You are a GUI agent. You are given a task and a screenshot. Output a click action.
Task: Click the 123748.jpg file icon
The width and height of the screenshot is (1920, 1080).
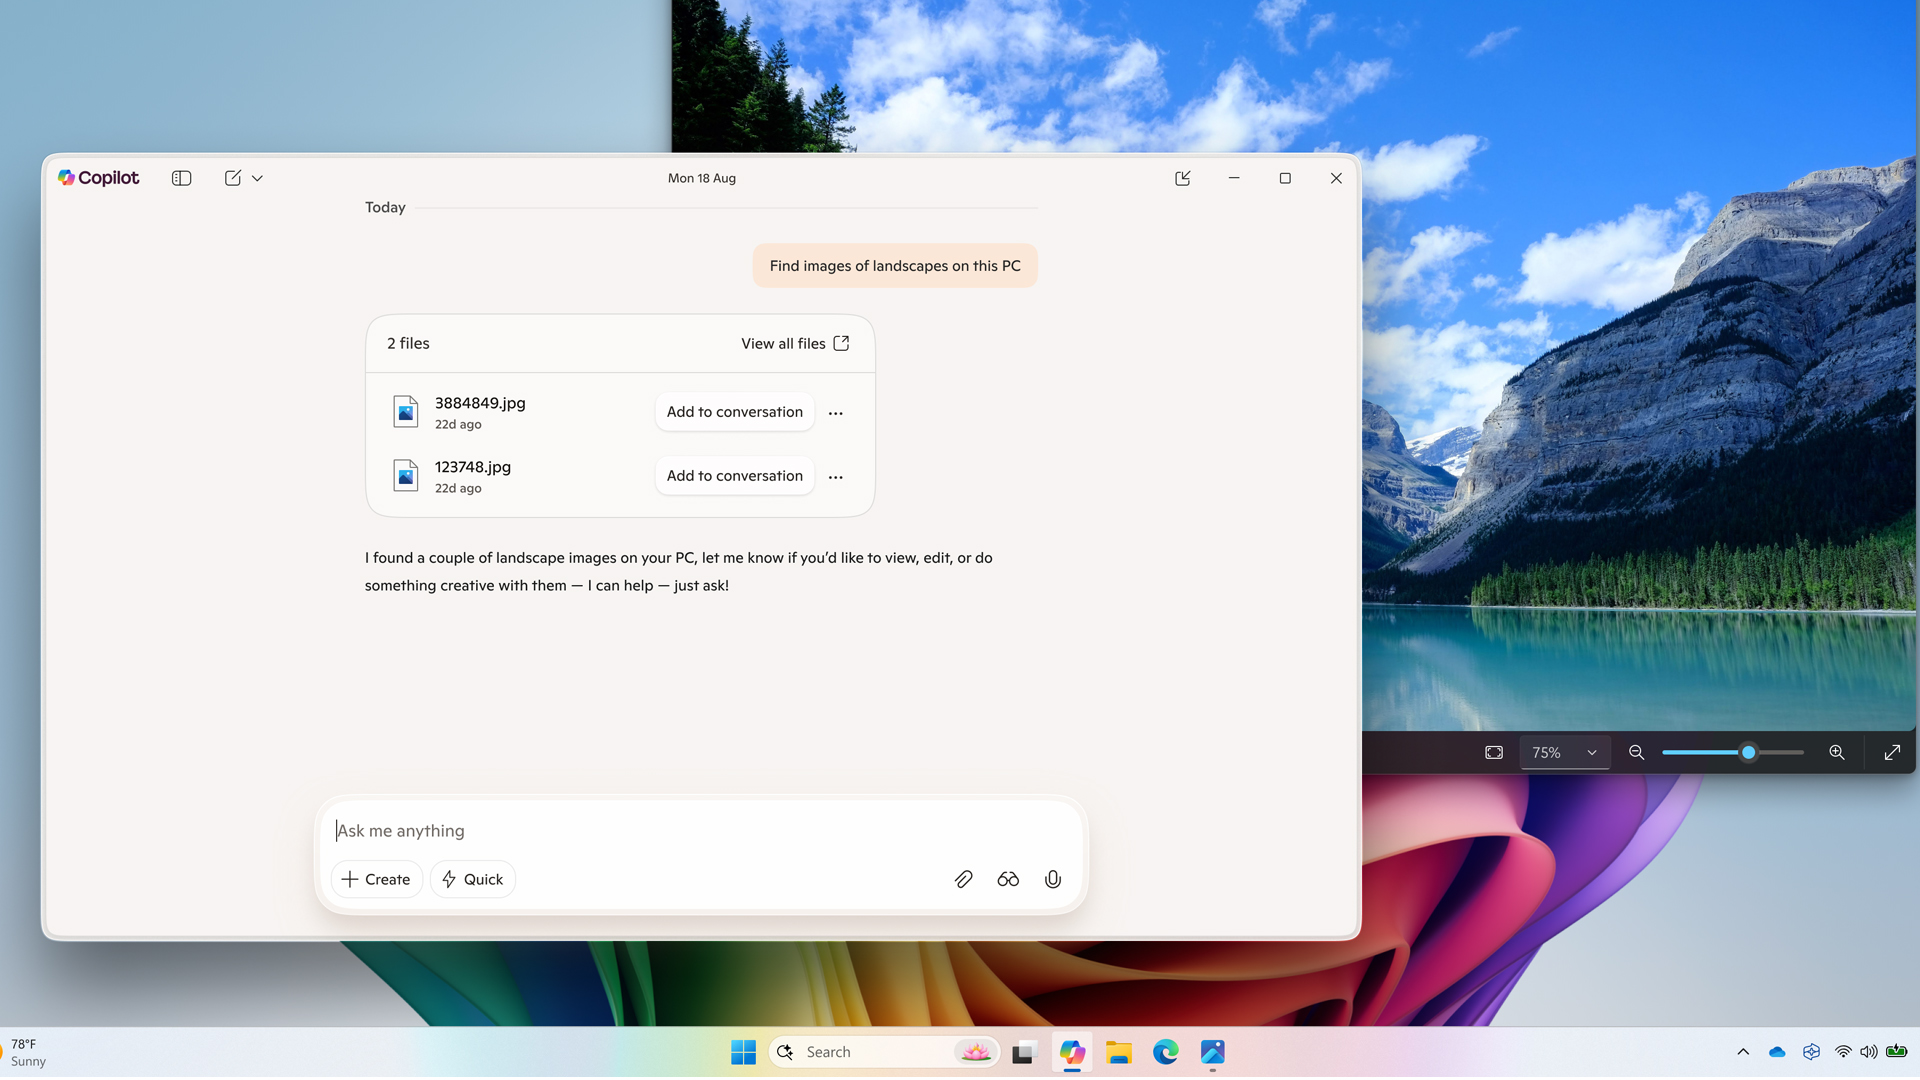[405, 475]
